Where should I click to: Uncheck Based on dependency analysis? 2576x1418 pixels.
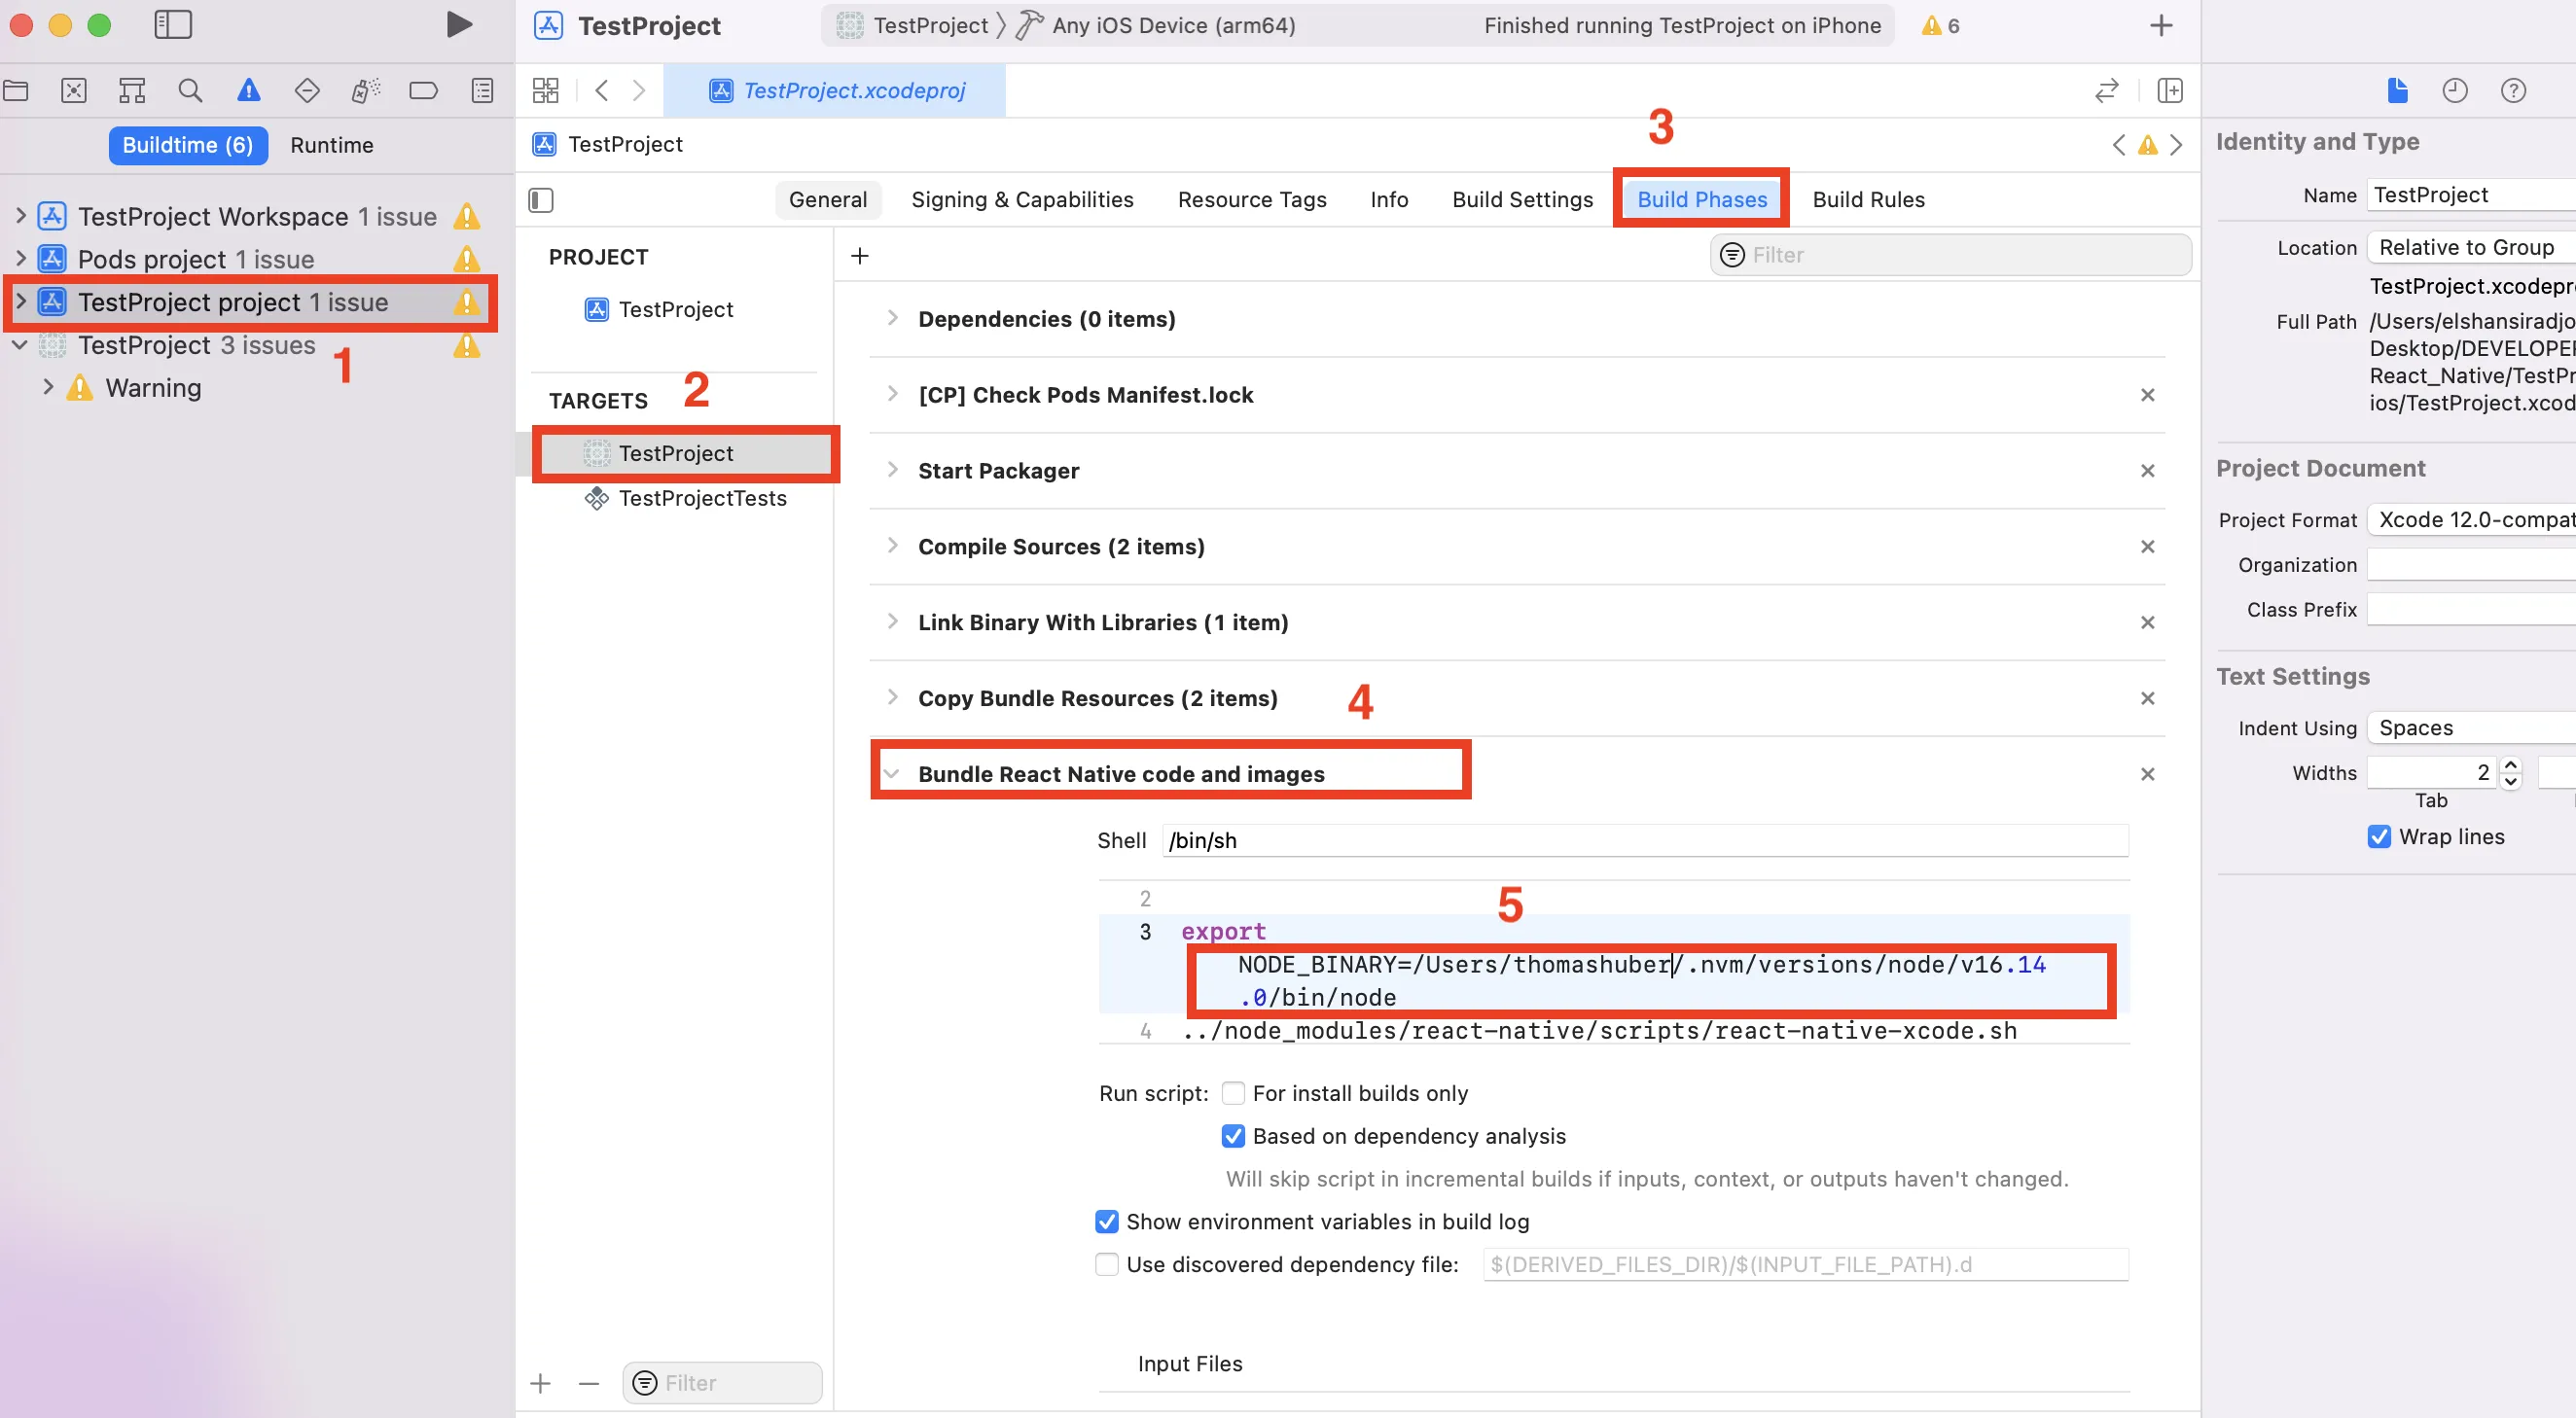[x=1234, y=1136]
